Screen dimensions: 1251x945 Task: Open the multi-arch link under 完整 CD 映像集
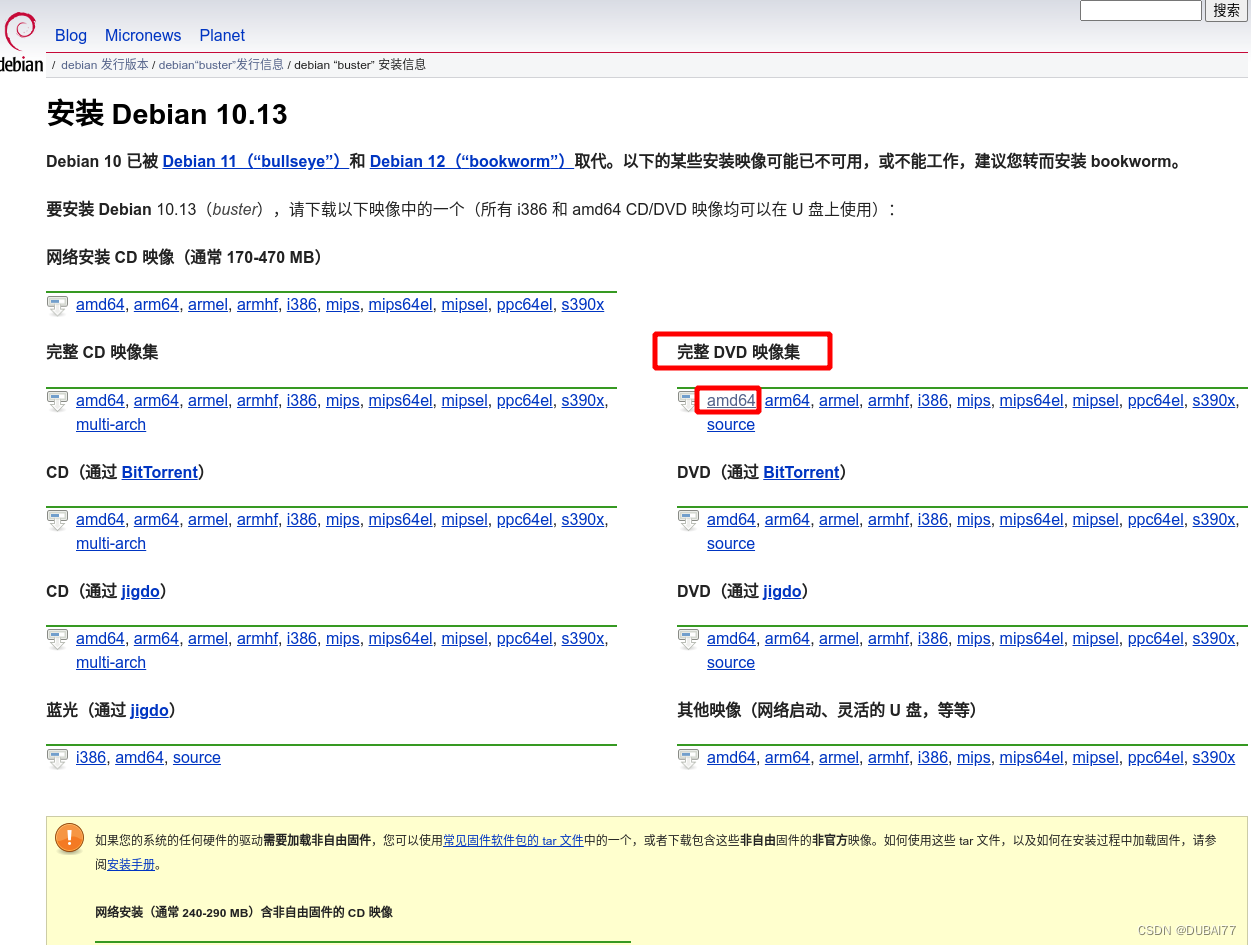[110, 424]
